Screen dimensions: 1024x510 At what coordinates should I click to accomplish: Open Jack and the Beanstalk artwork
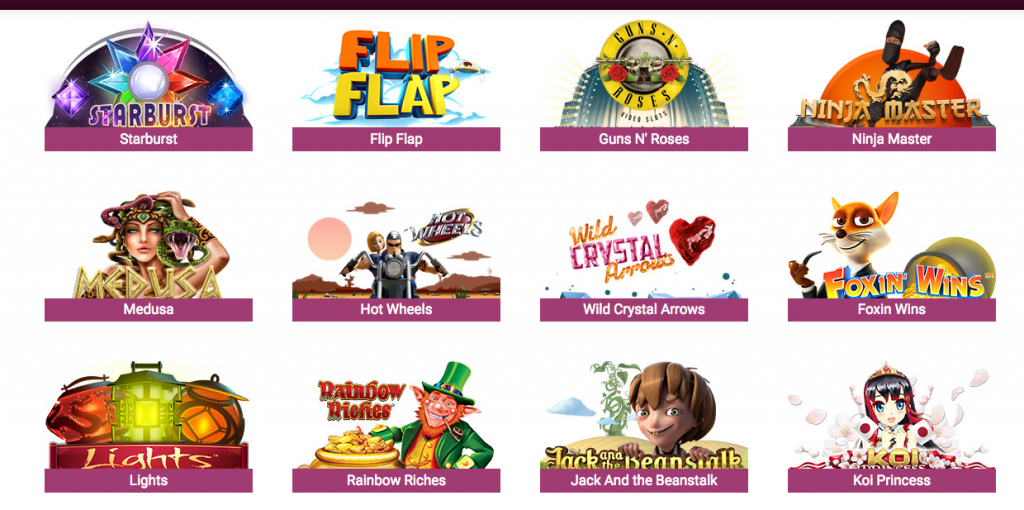643,415
